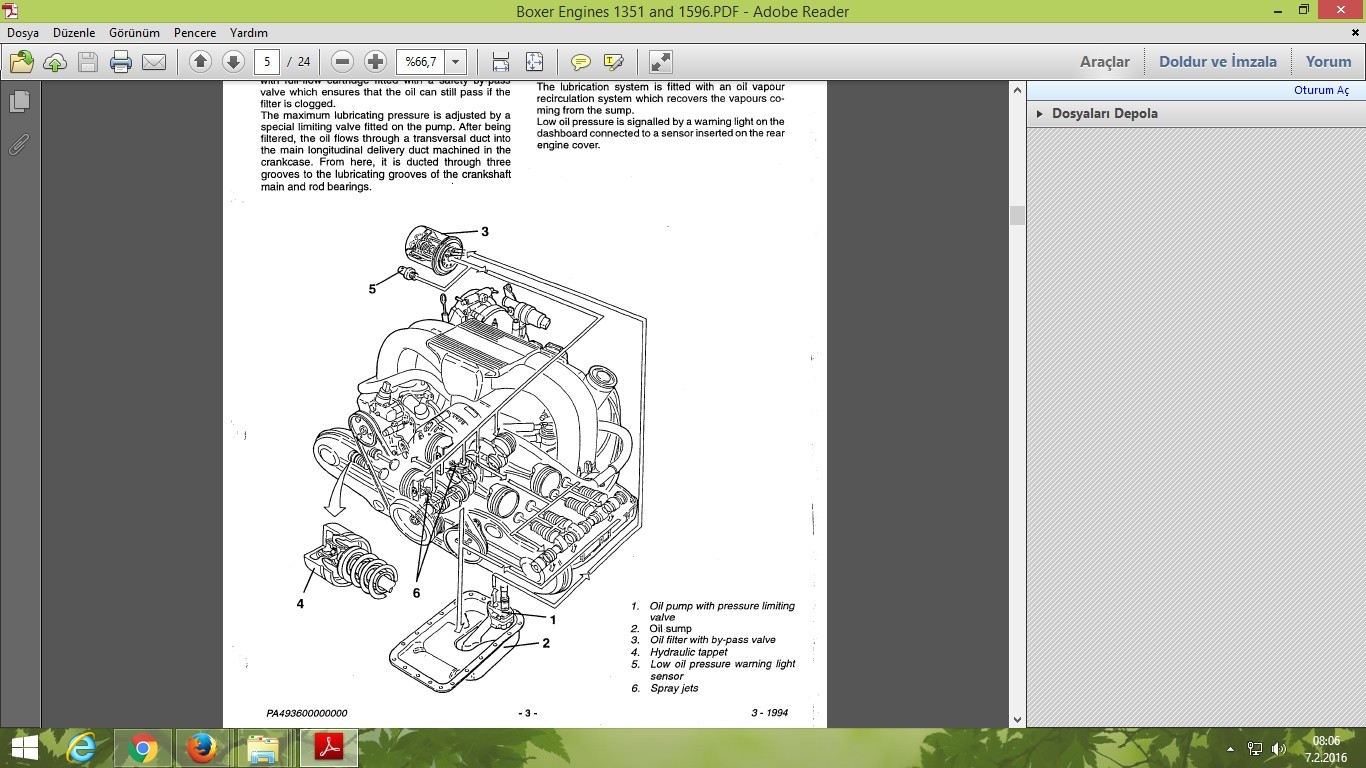Add a sticky note comment
The image size is (1366, 768).
coord(580,62)
